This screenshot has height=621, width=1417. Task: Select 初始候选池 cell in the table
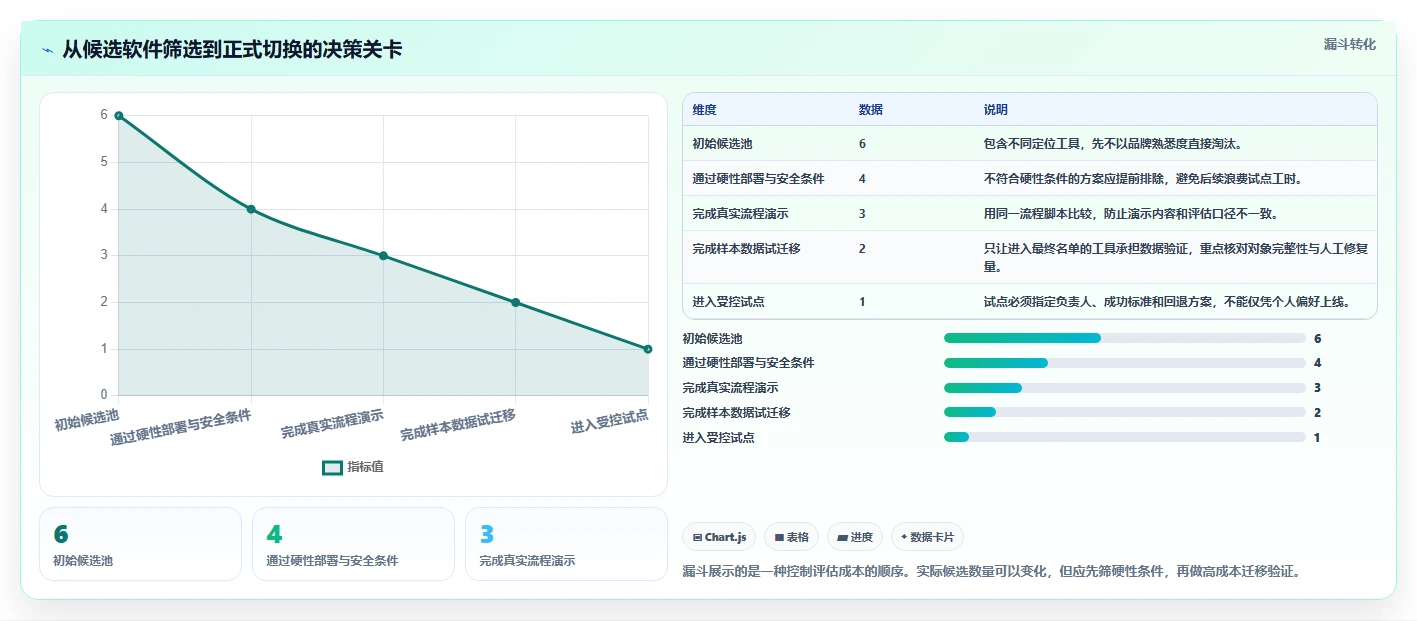766,144
